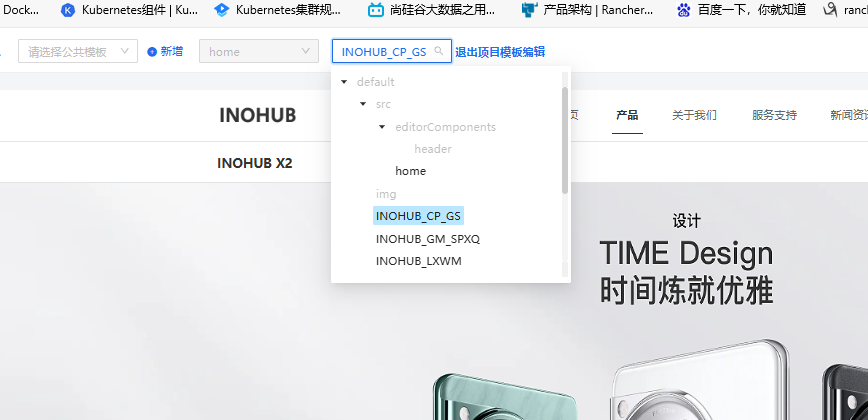This screenshot has height=420, width=868.
Task: Click the white phone image
Action: tap(702, 380)
